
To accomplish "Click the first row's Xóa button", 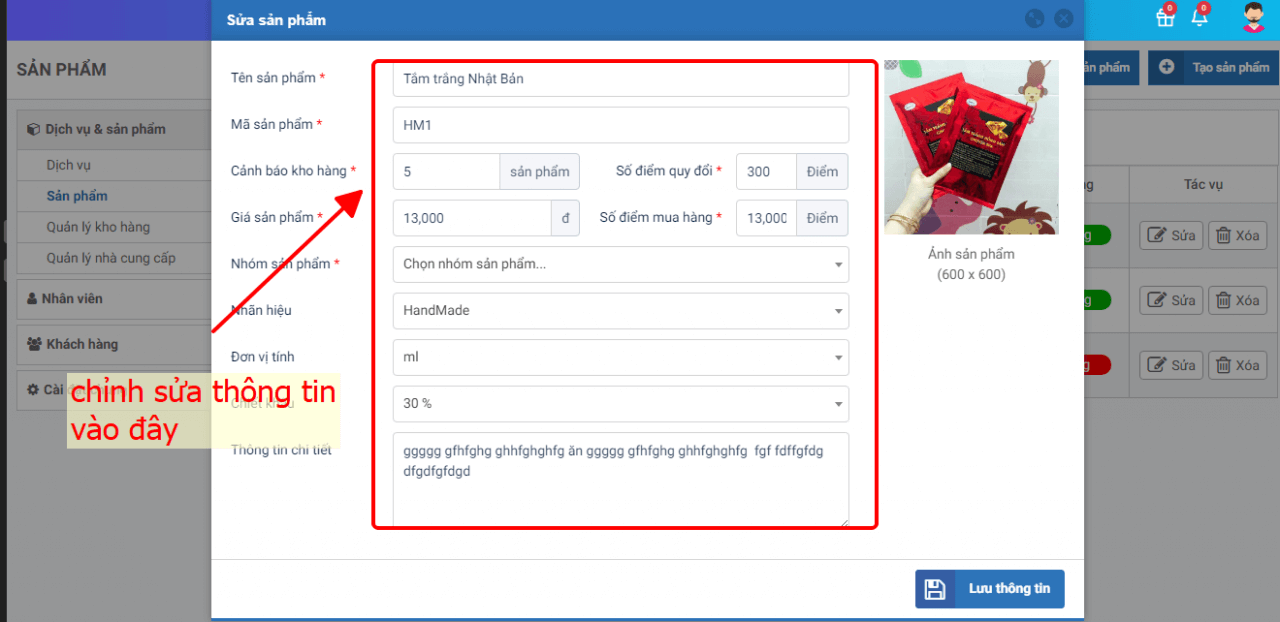I will (x=1237, y=236).
